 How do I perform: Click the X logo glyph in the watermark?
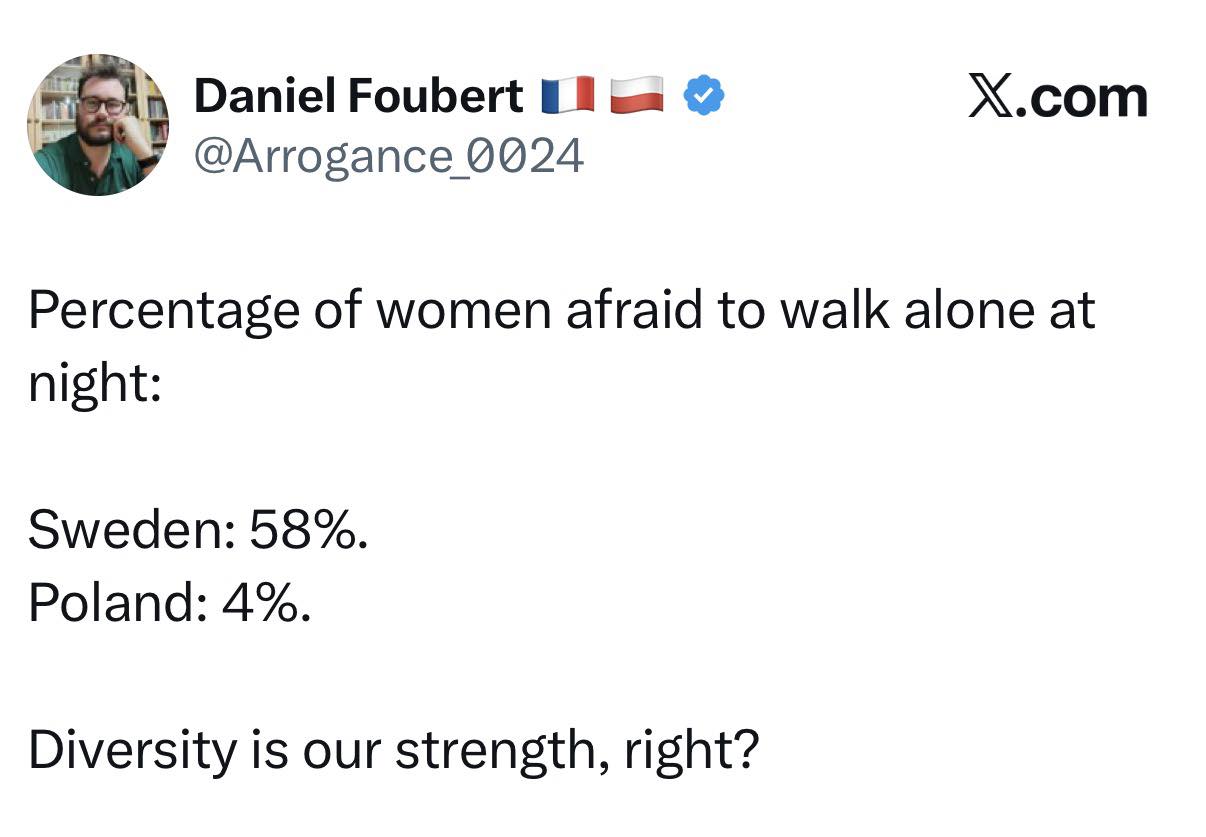click(989, 97)
